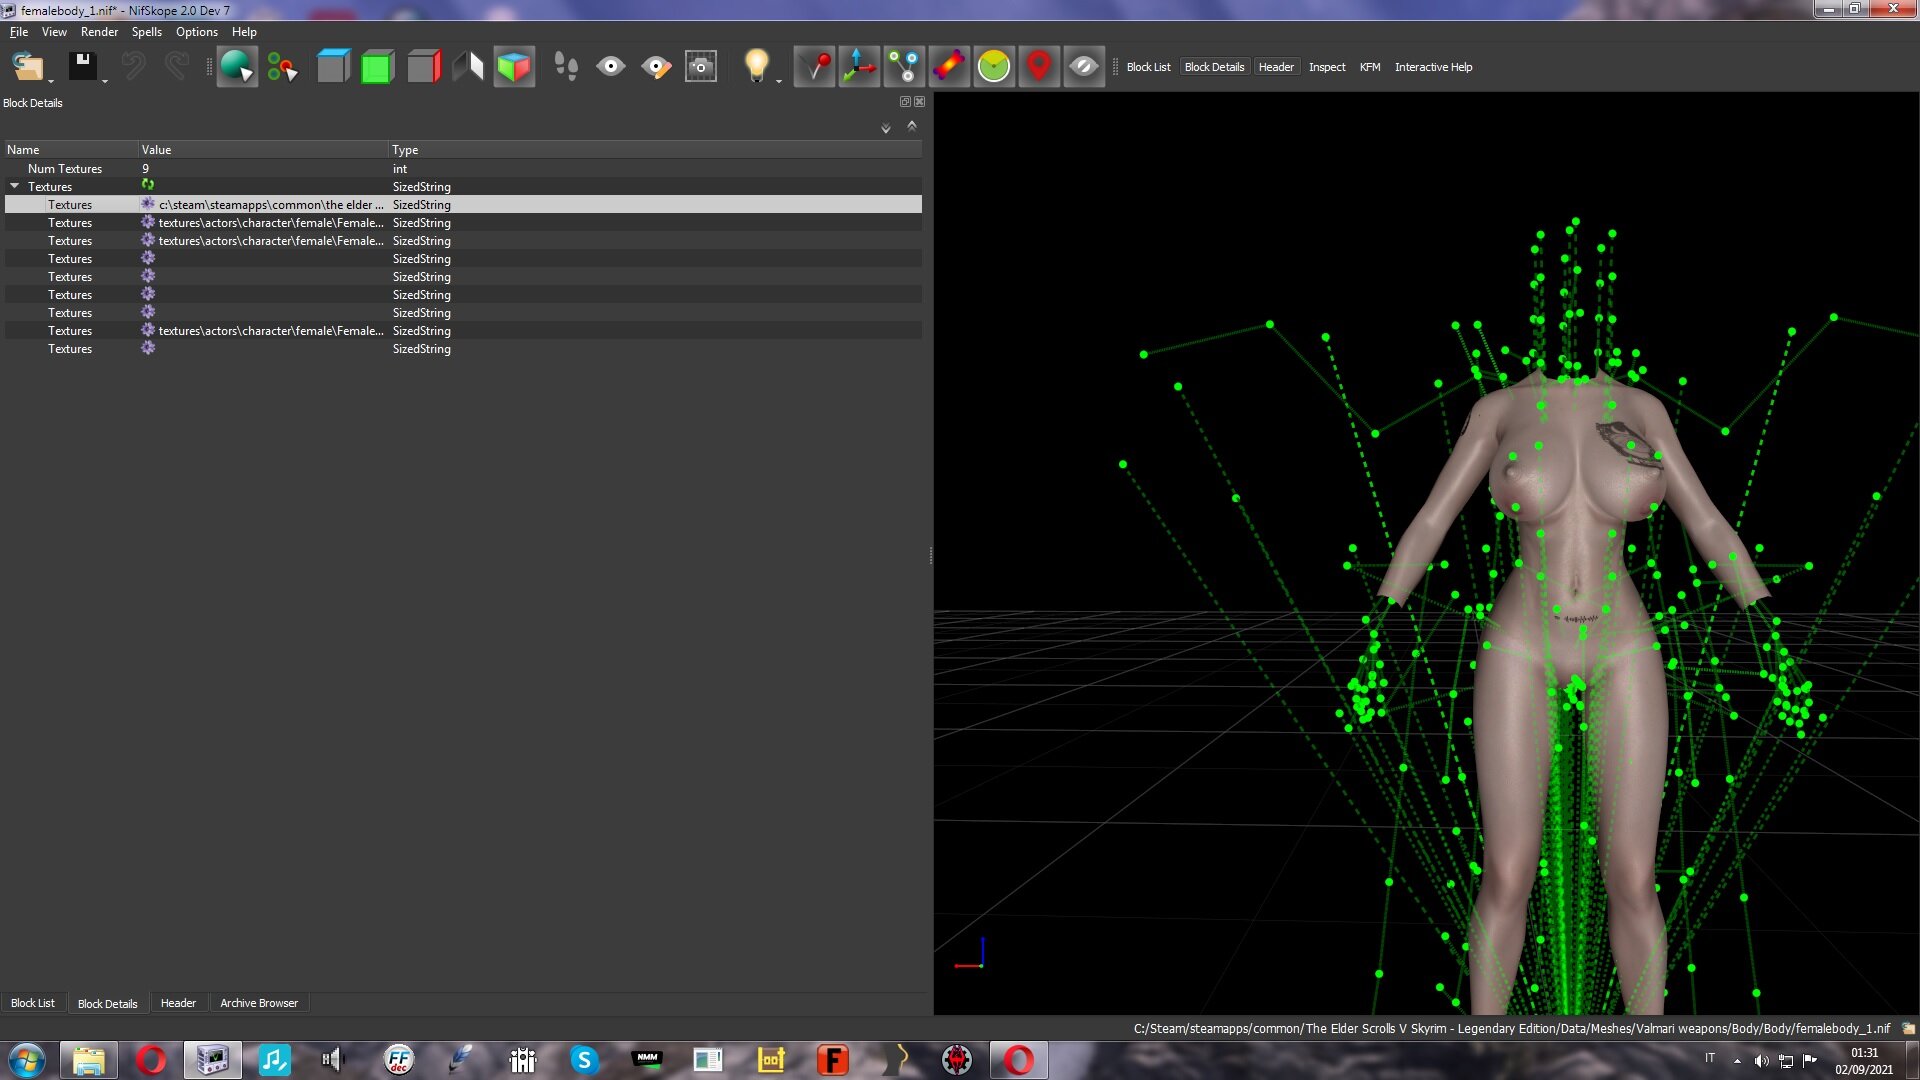This screenshot has width=1920, height=1080.
Task: Click the Load file icon in toolbar
Action: (x=28, y=67)
